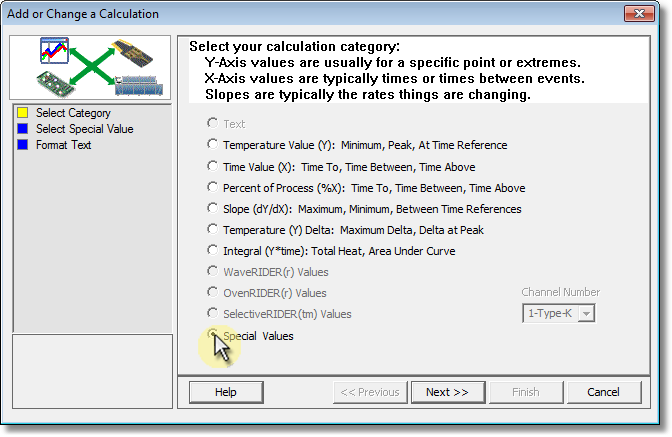Click the Next >> button
672x437 pixels.
click(x=448, y=392)
